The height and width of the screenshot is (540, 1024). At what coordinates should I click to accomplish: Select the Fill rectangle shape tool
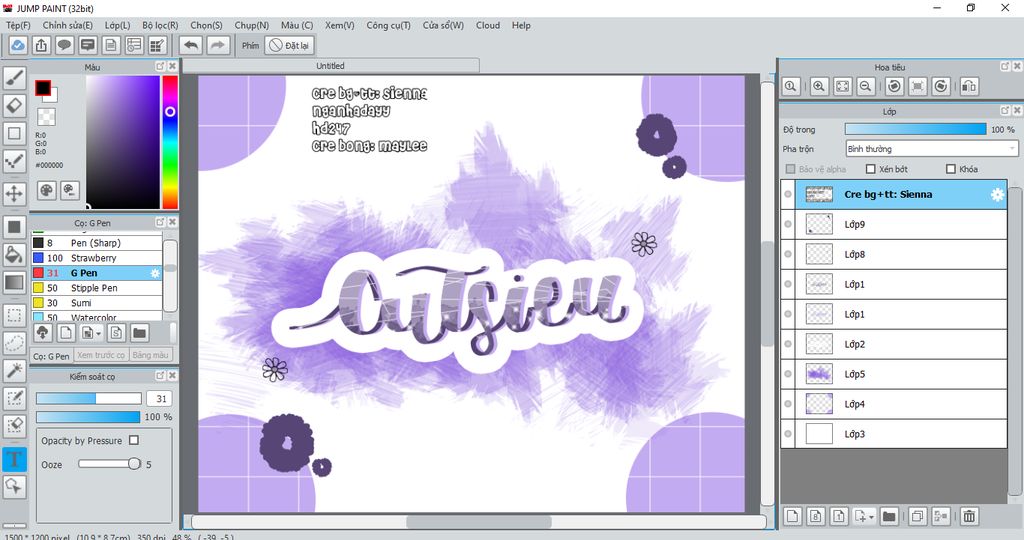[14, 227]
